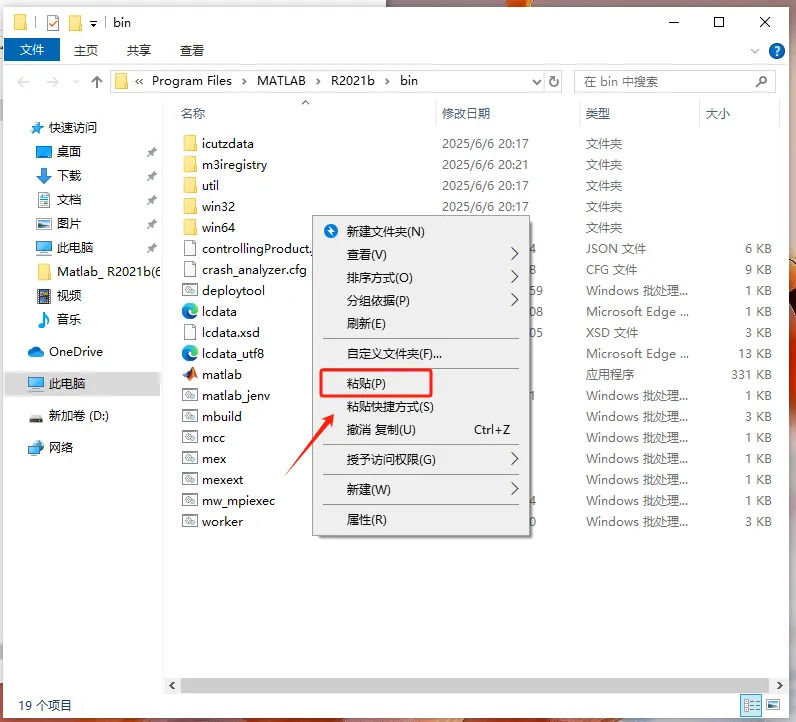
Task: Click the horizontal scrollbar right arrow
Action: [x=779, y=685]
